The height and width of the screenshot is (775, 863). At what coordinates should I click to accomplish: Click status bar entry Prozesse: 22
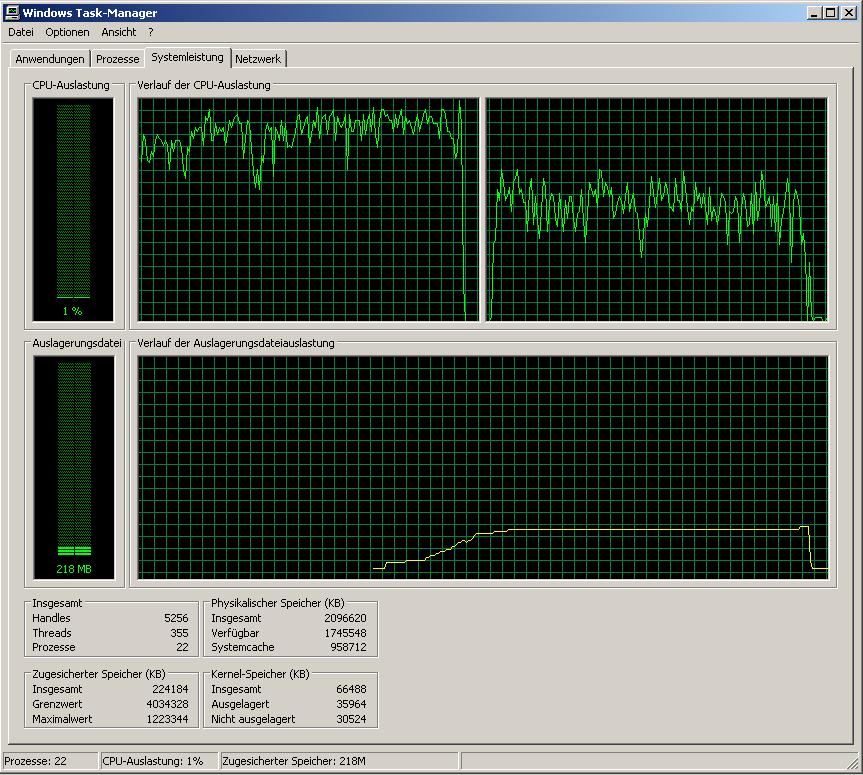51,761
